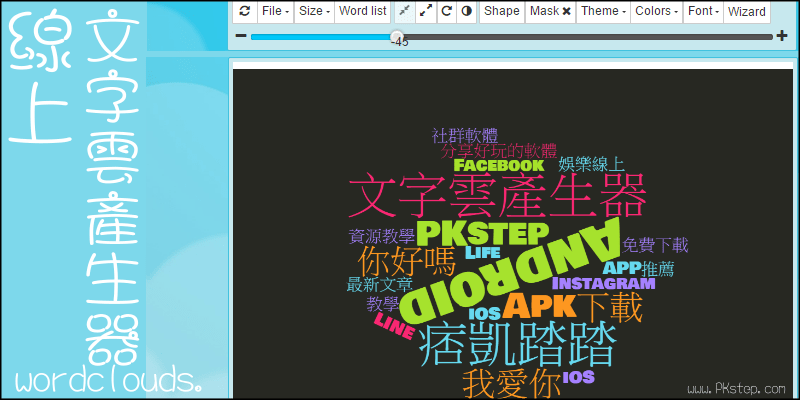
Task: Click the 社群軟體 word
Action: 465,136
